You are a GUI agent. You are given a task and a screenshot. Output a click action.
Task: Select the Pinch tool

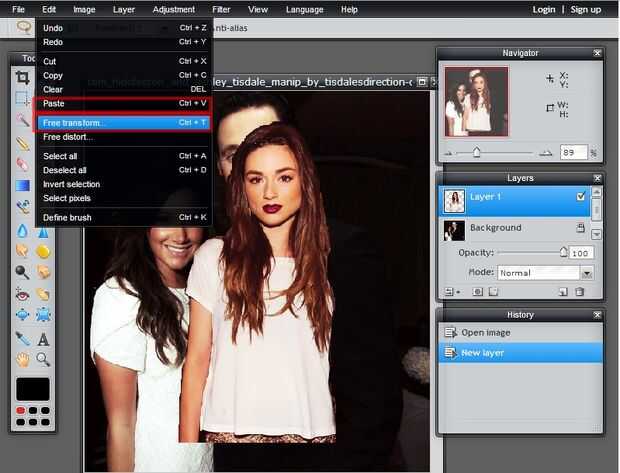pyautogui.click(x=43, y=315)
